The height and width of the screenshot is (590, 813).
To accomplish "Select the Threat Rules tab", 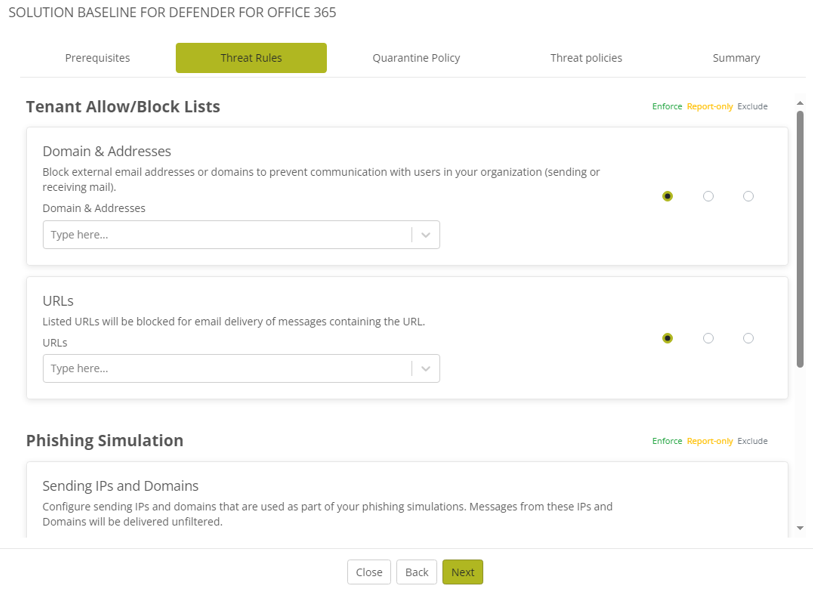I will tap(251, 58).
